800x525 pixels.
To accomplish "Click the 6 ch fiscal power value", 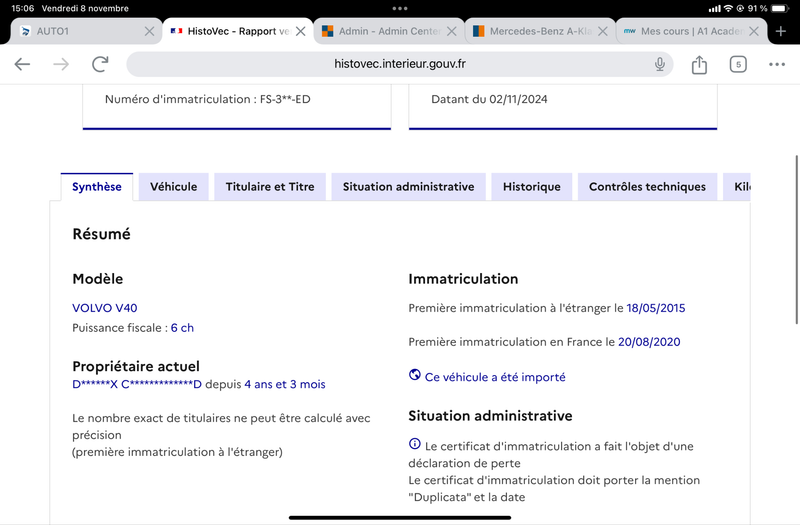I will [x=182, y=328].
